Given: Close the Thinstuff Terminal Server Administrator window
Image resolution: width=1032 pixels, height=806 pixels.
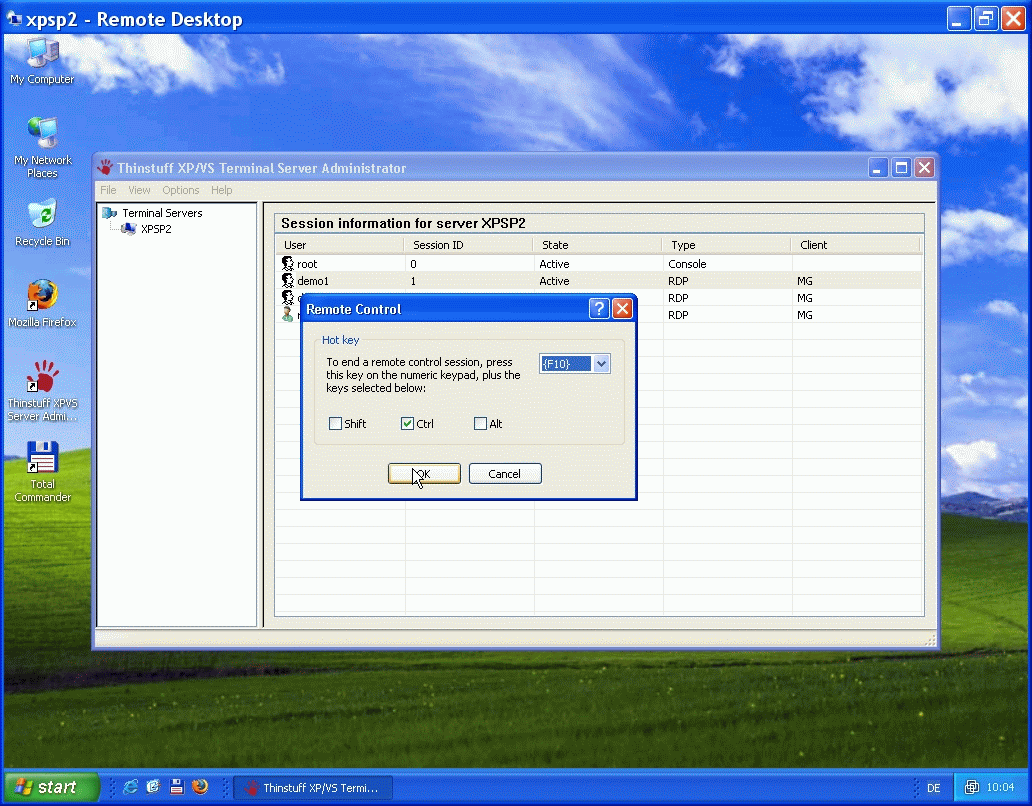Looking at the screenshot, I should point(925,168).
